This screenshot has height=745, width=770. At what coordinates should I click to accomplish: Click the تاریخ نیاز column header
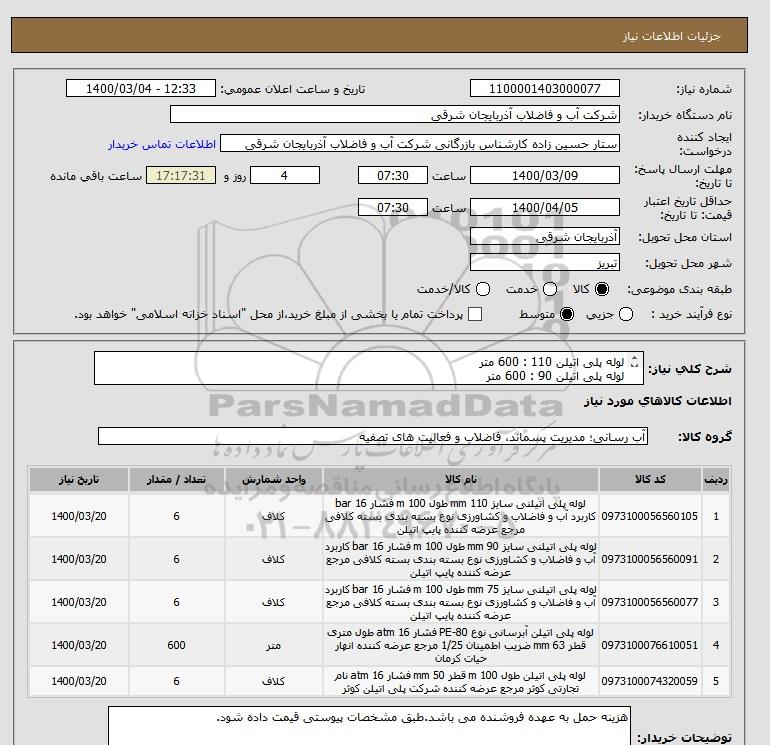[79, 479]
